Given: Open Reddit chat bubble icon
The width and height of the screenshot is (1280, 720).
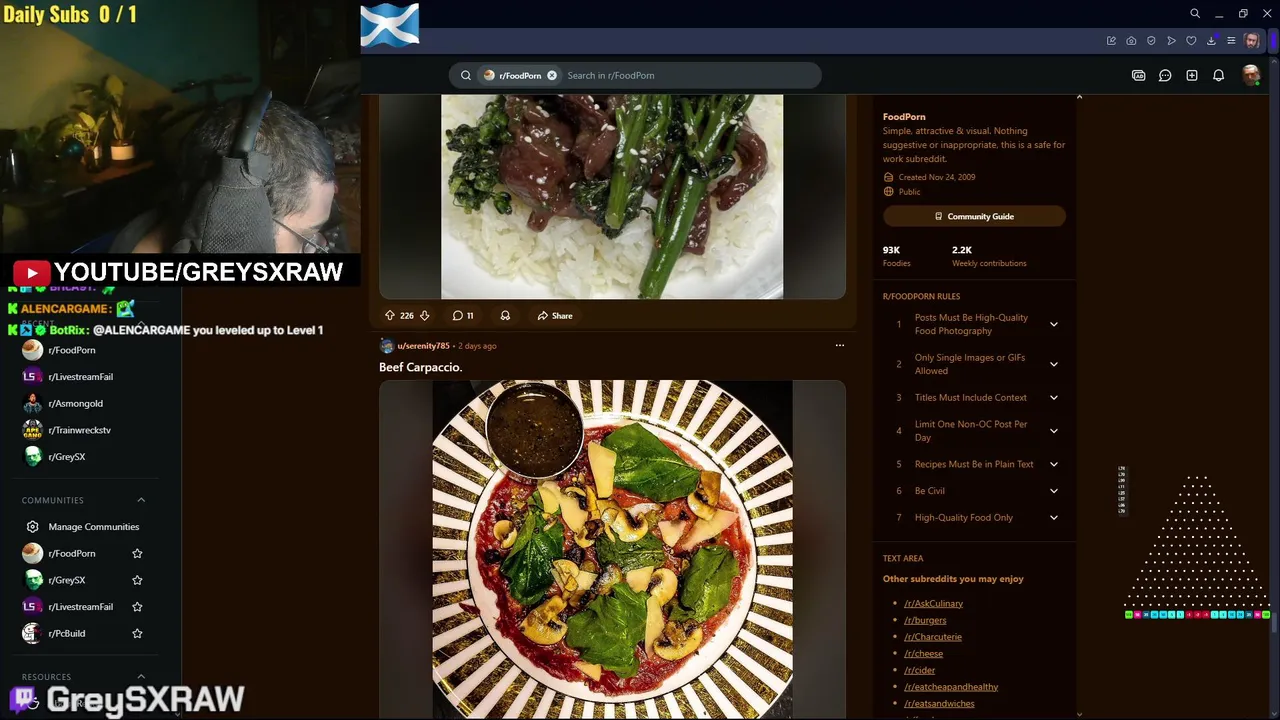Looking at the screenshot, I should pyautogui.click(x=1165, y=75).
